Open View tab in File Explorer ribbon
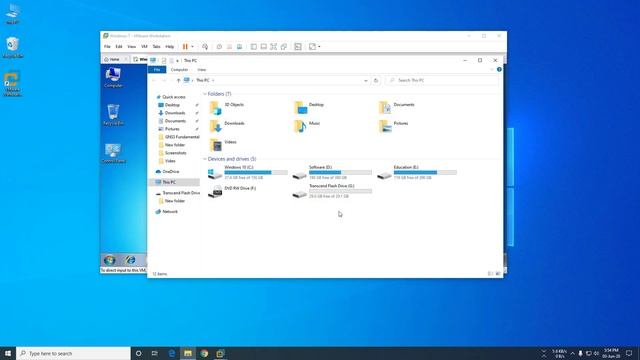Screen dimensions: 640x360 (x=202, y=70)
